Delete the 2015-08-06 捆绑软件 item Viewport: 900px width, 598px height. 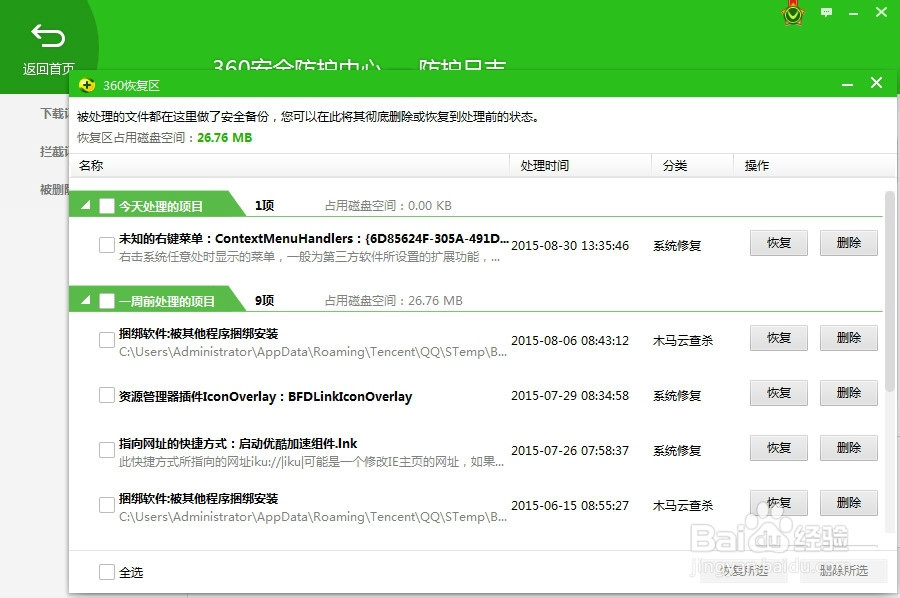coord(849,338)
